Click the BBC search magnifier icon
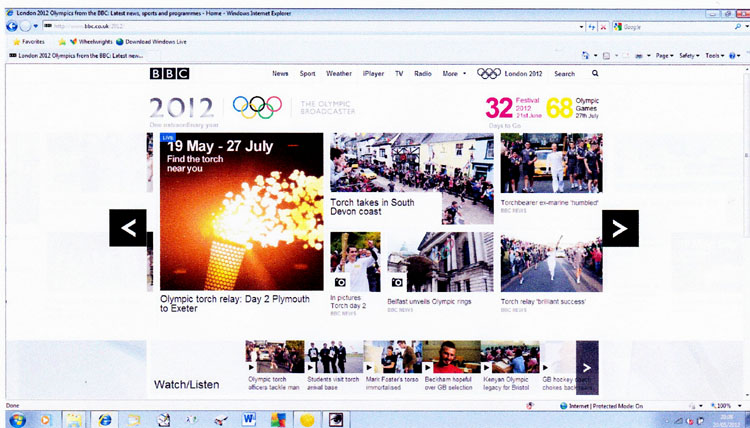The height and width of the screenshot is (428, 750). pyautogui.click(x=595, y=73)
